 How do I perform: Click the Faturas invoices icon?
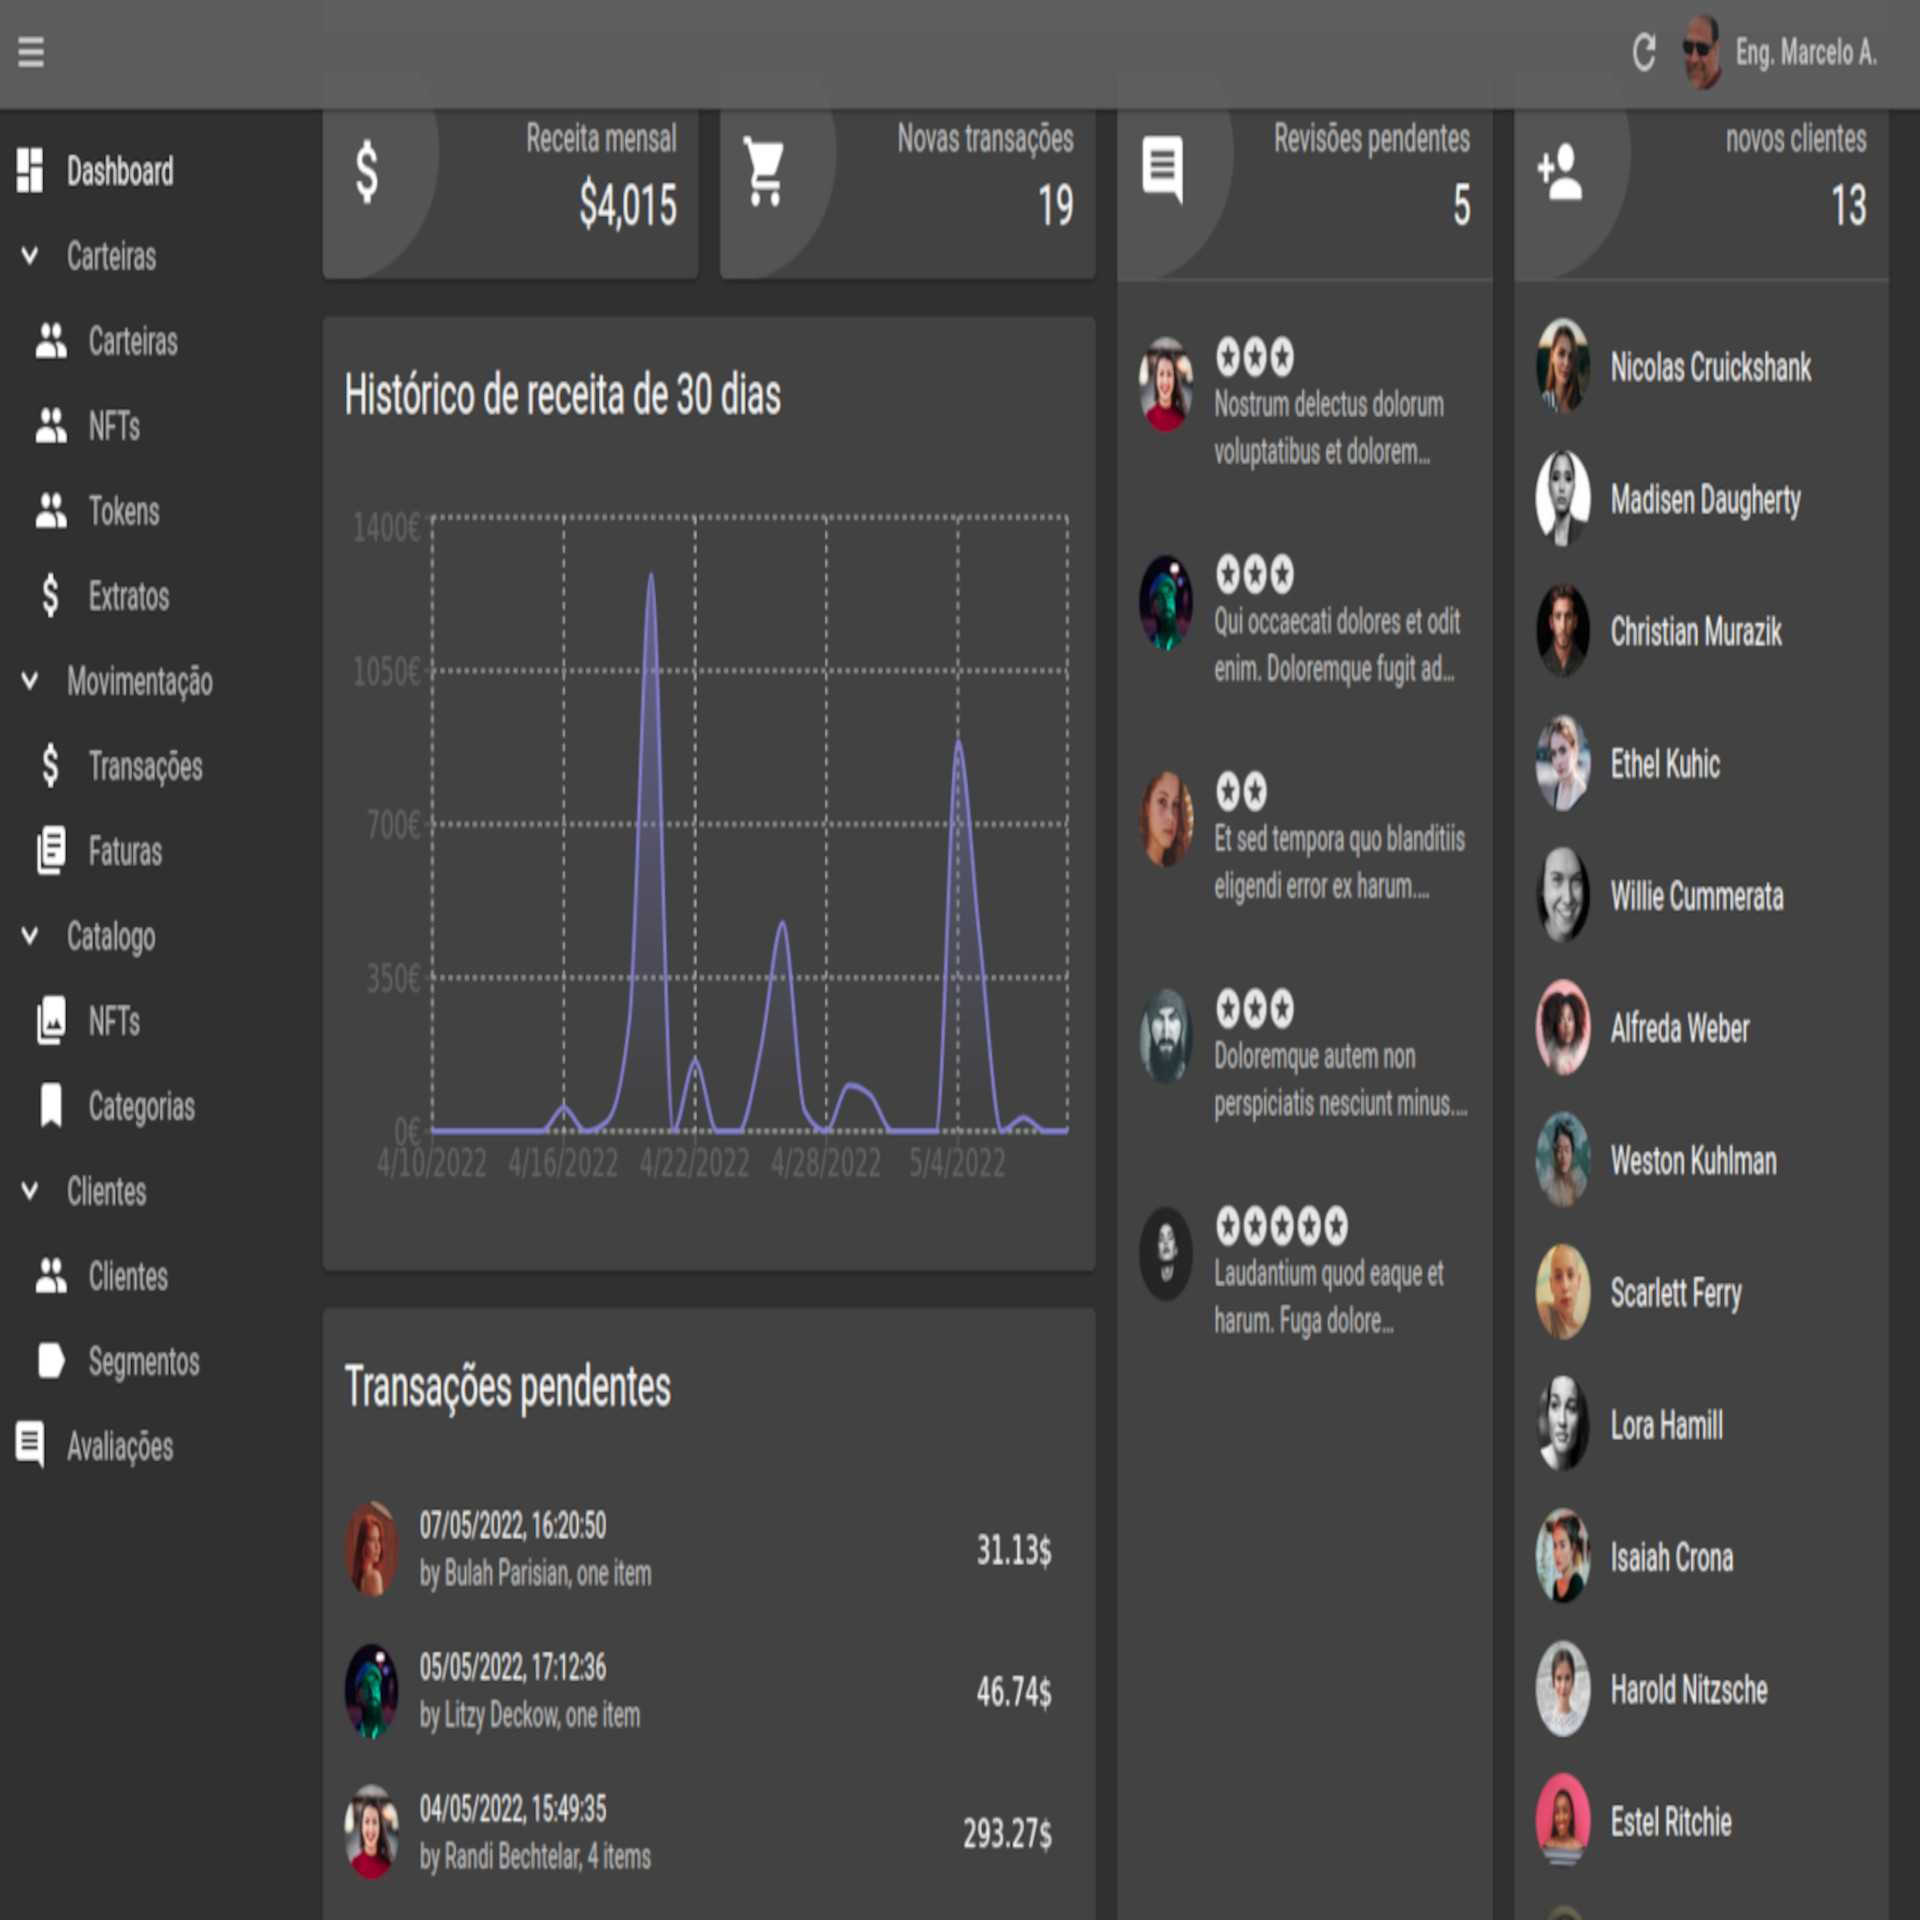point(51,851)
